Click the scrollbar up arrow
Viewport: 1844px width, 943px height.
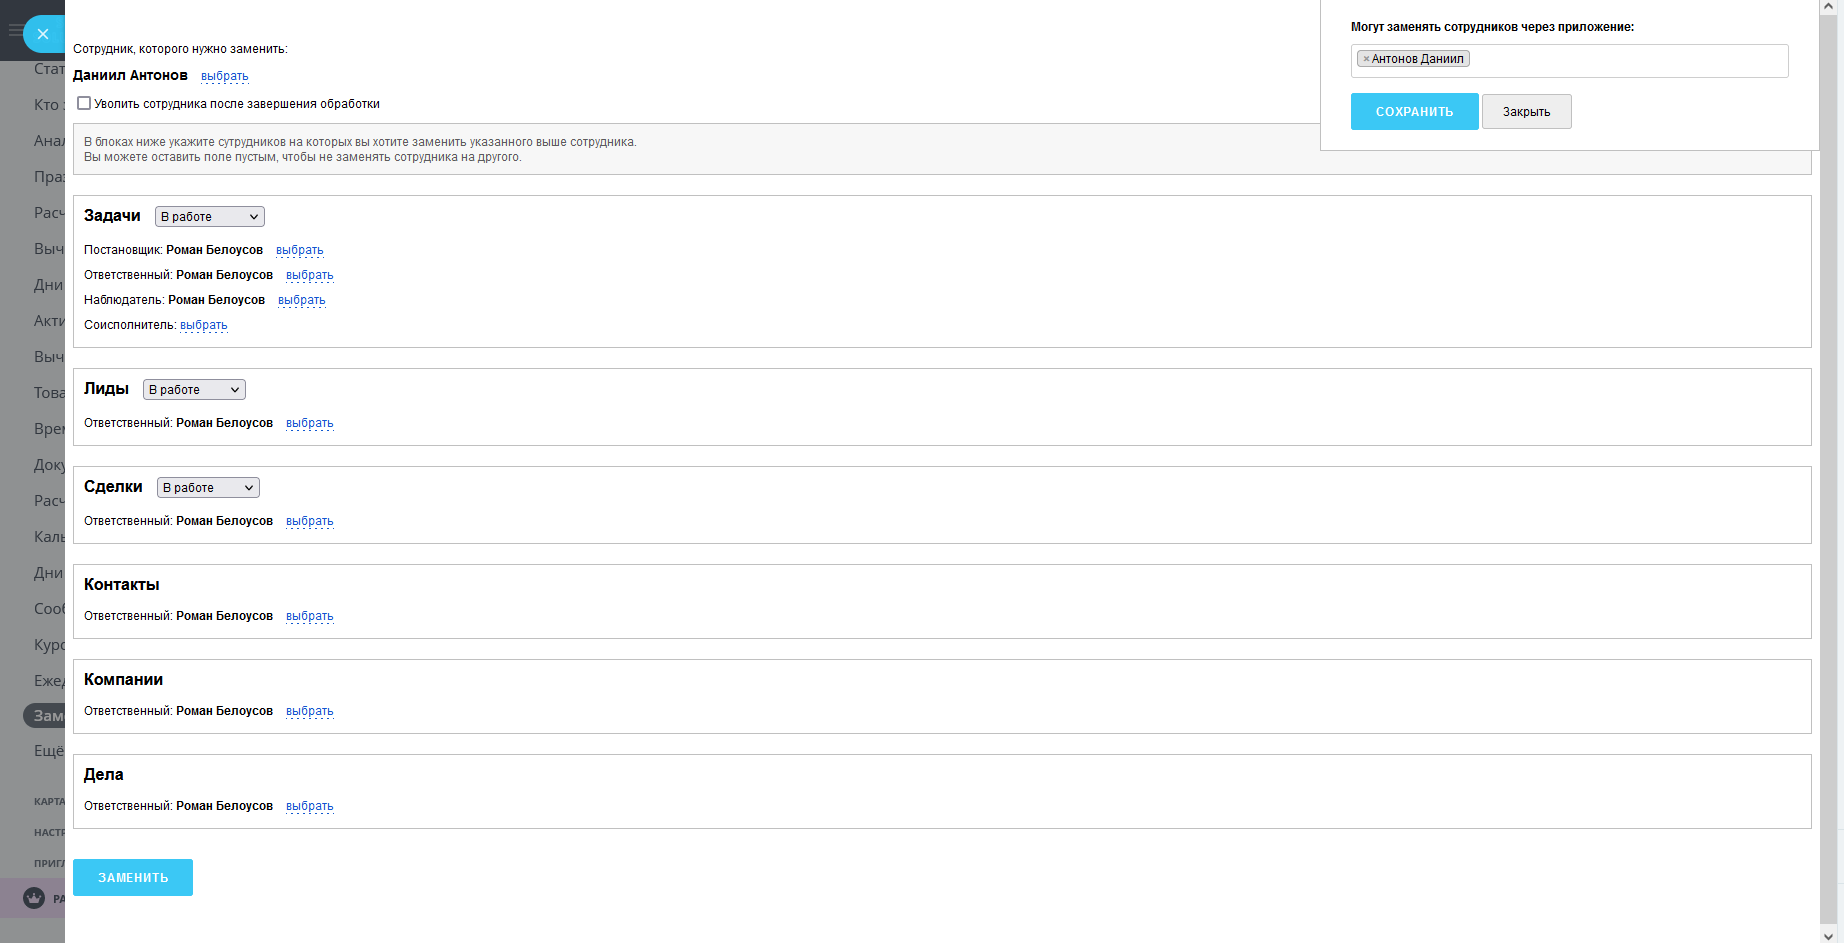point(1829,7)
